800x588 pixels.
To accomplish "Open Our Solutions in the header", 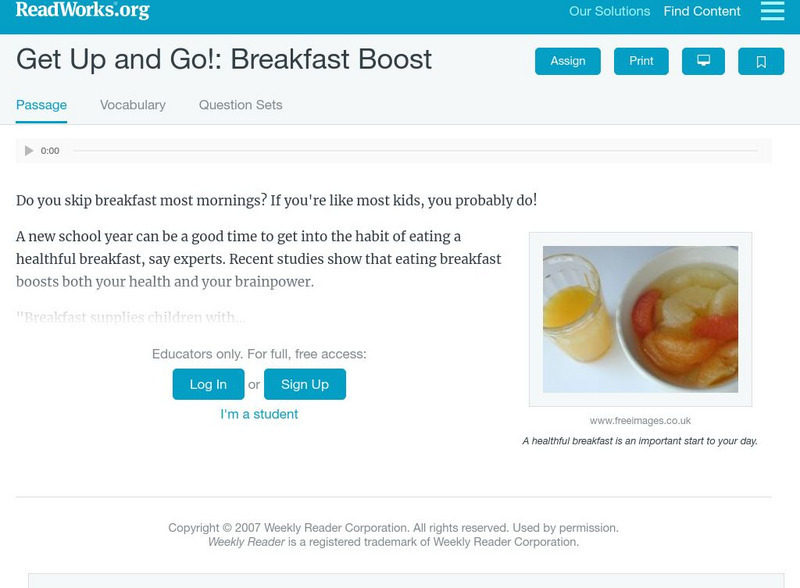I will (x=609, y=12).
